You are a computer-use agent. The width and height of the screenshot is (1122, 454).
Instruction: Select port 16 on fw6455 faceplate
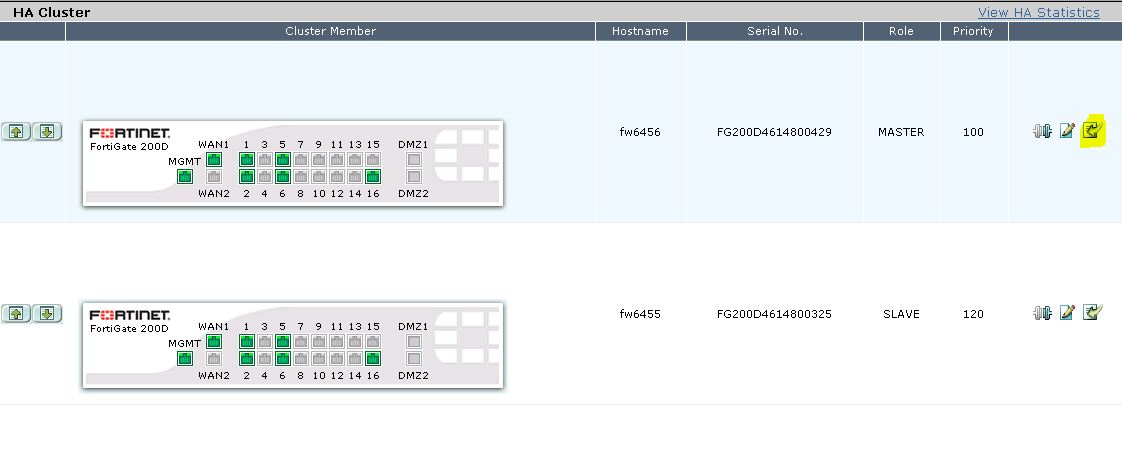pyautogui.click(x=373, y=358)
